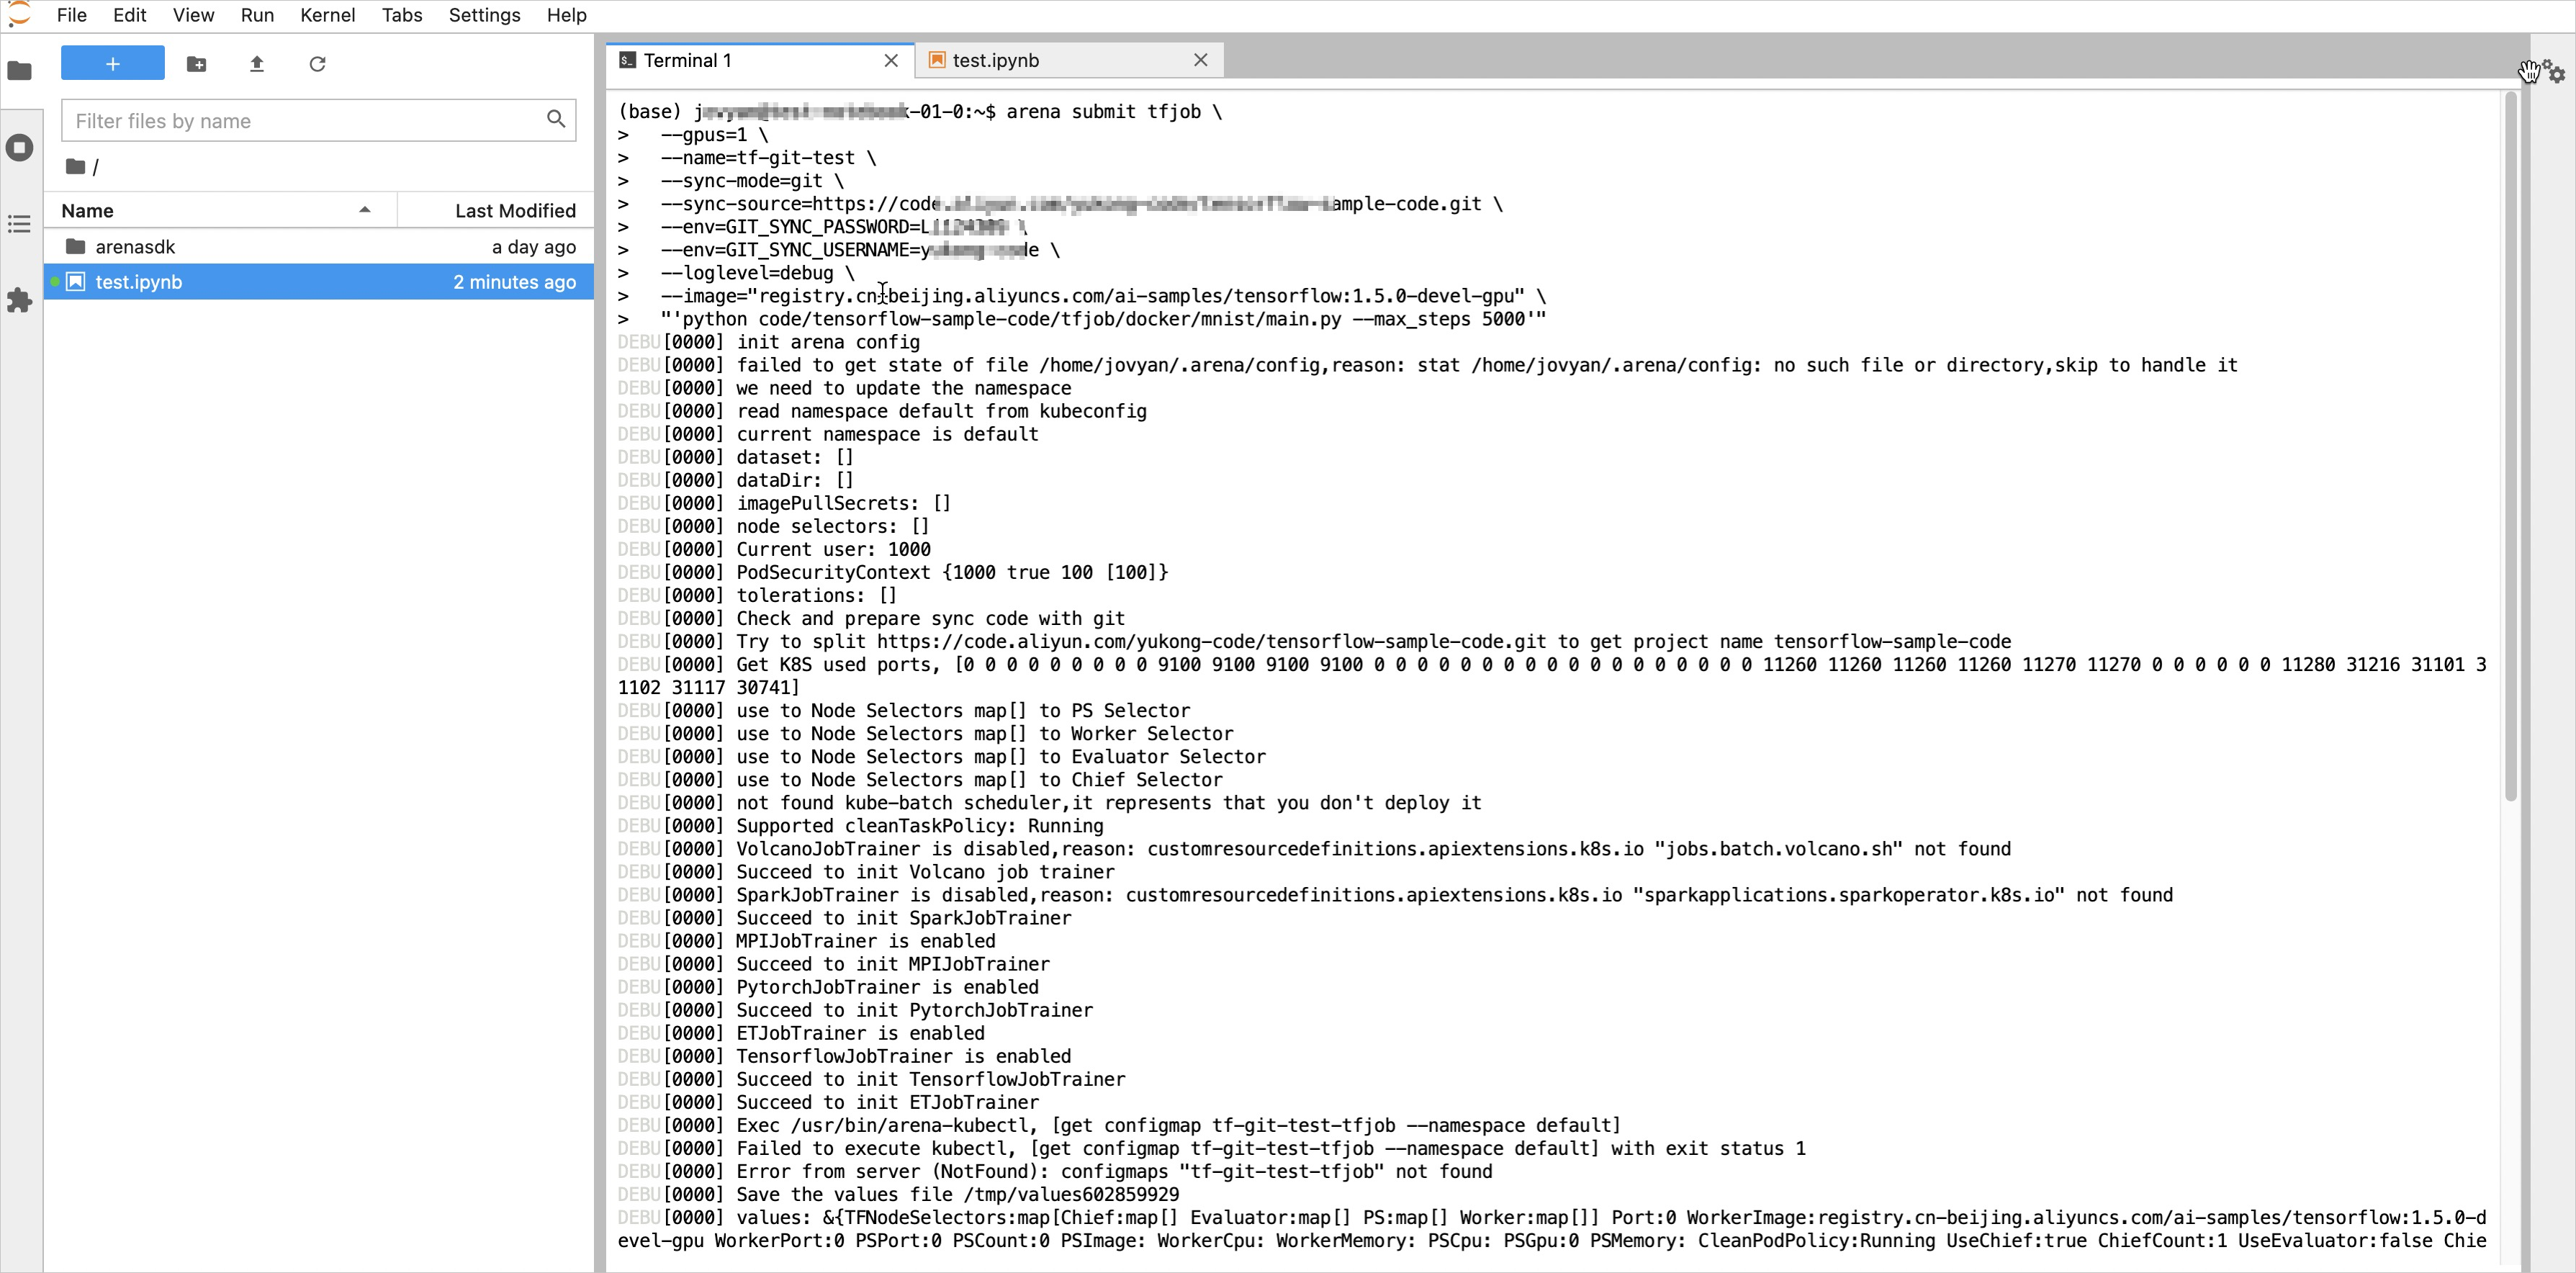Click the Upload Files icon
The height and width of the screenshot is (1273, 2576).
tap(256, 64)
